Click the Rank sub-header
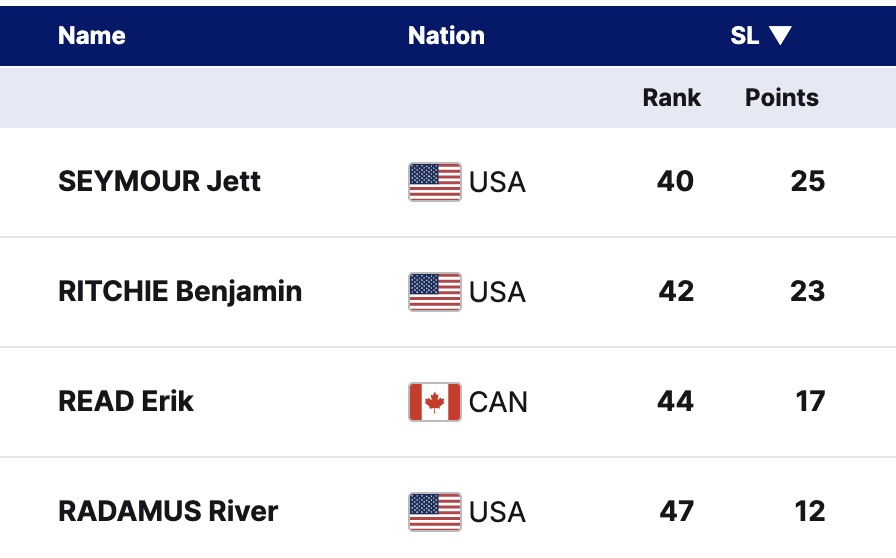 coord(671,98)
